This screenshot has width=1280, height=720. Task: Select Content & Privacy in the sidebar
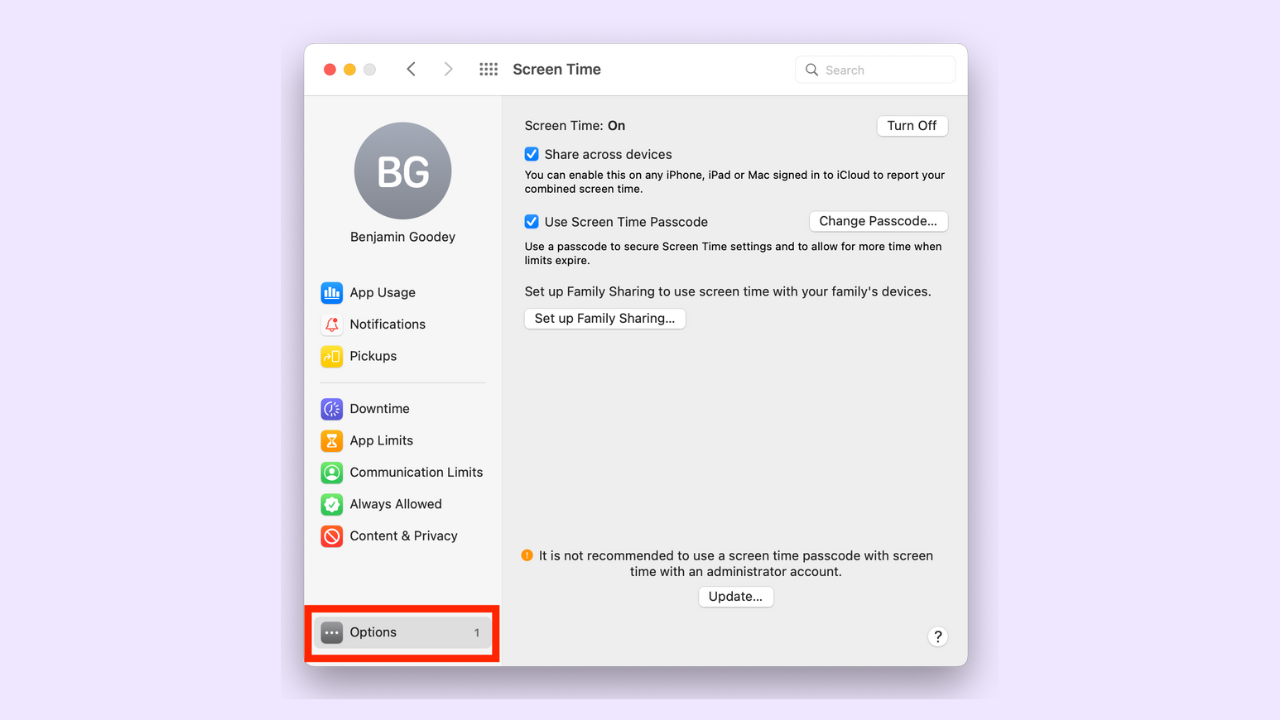[x=405, y=537]
